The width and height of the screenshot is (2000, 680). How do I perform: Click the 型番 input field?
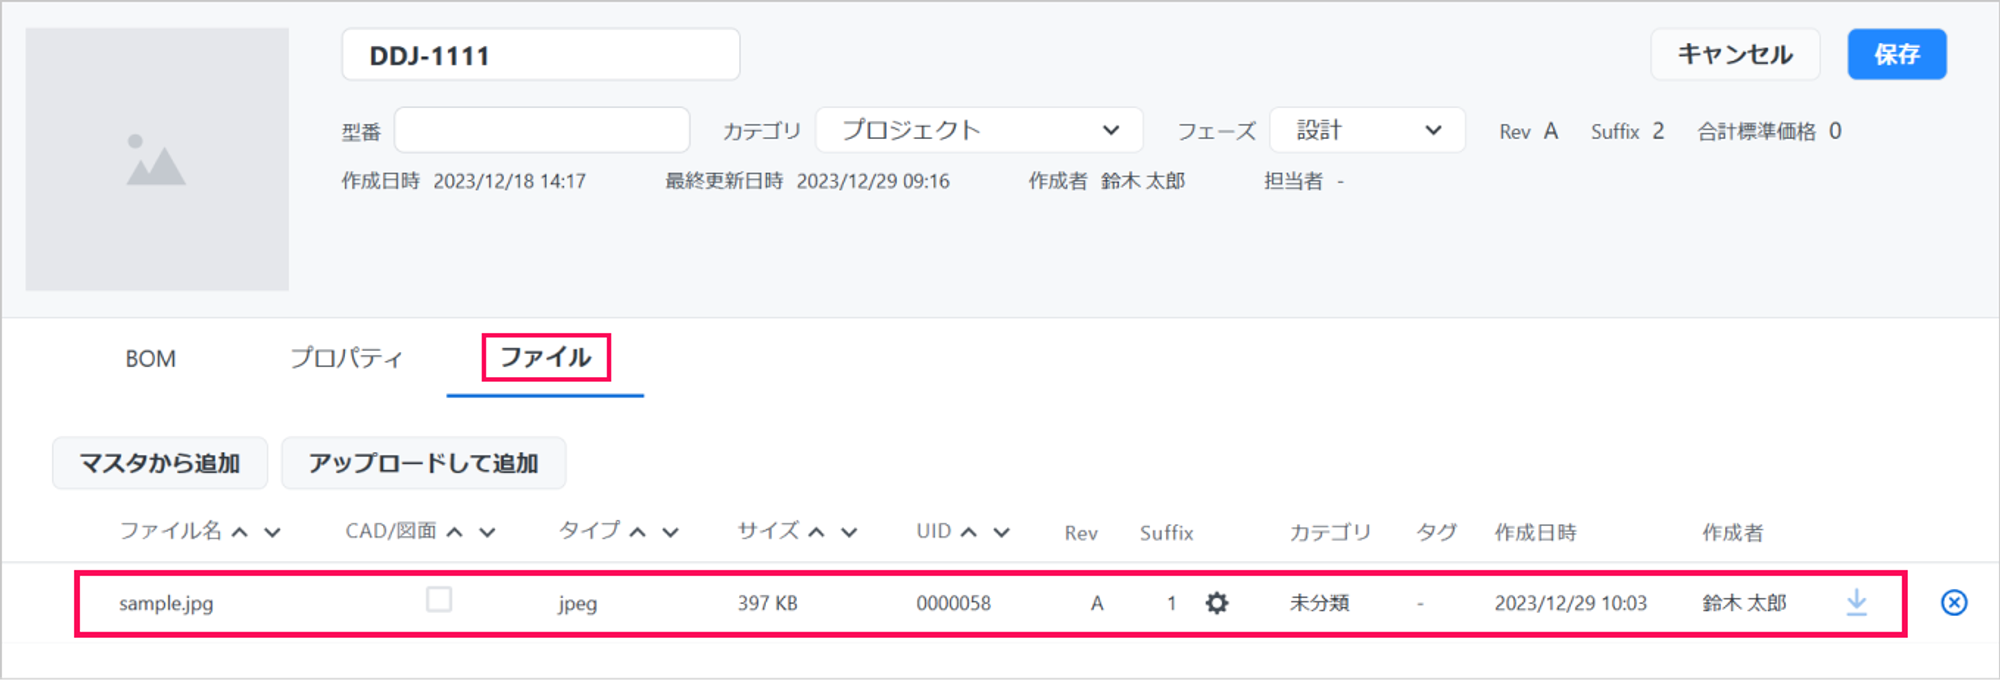[x=542, y=130]
